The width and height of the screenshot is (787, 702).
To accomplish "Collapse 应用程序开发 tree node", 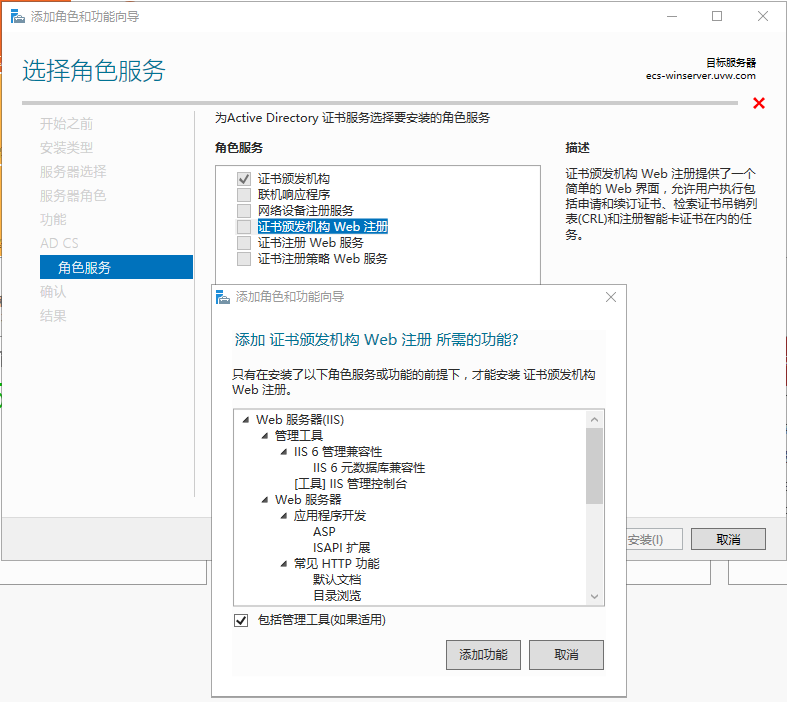I will (284, 516).
